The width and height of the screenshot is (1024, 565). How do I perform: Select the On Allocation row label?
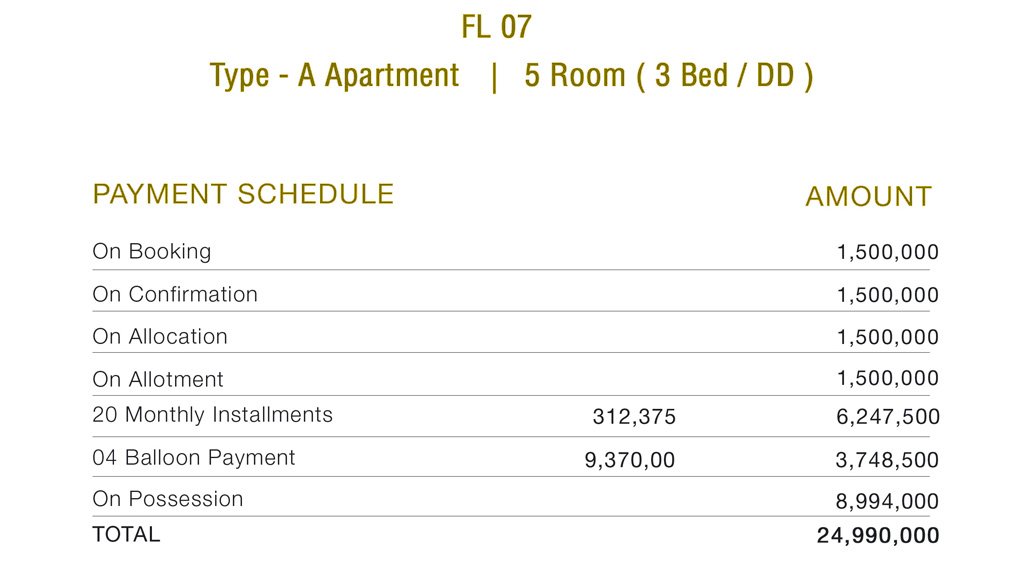pyautogui.click(x=160, y=336)
